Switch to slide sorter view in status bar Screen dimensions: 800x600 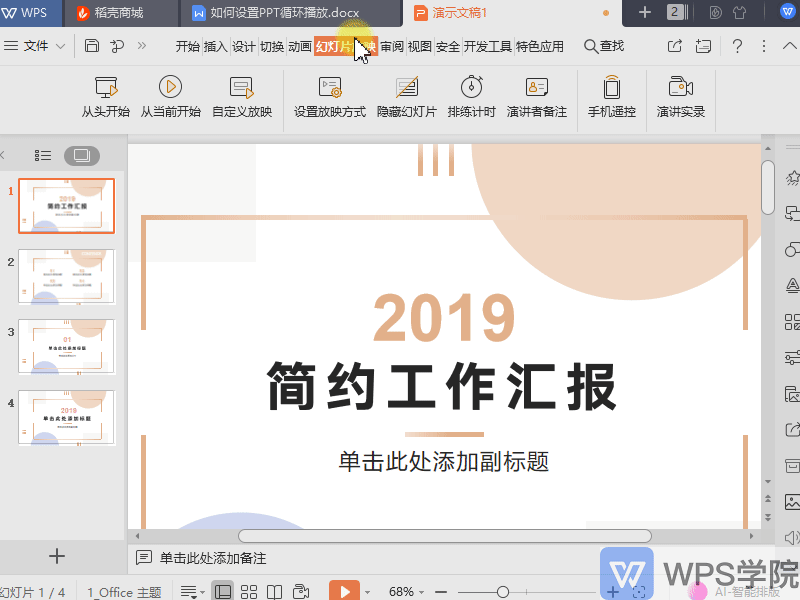click(248, 590)
